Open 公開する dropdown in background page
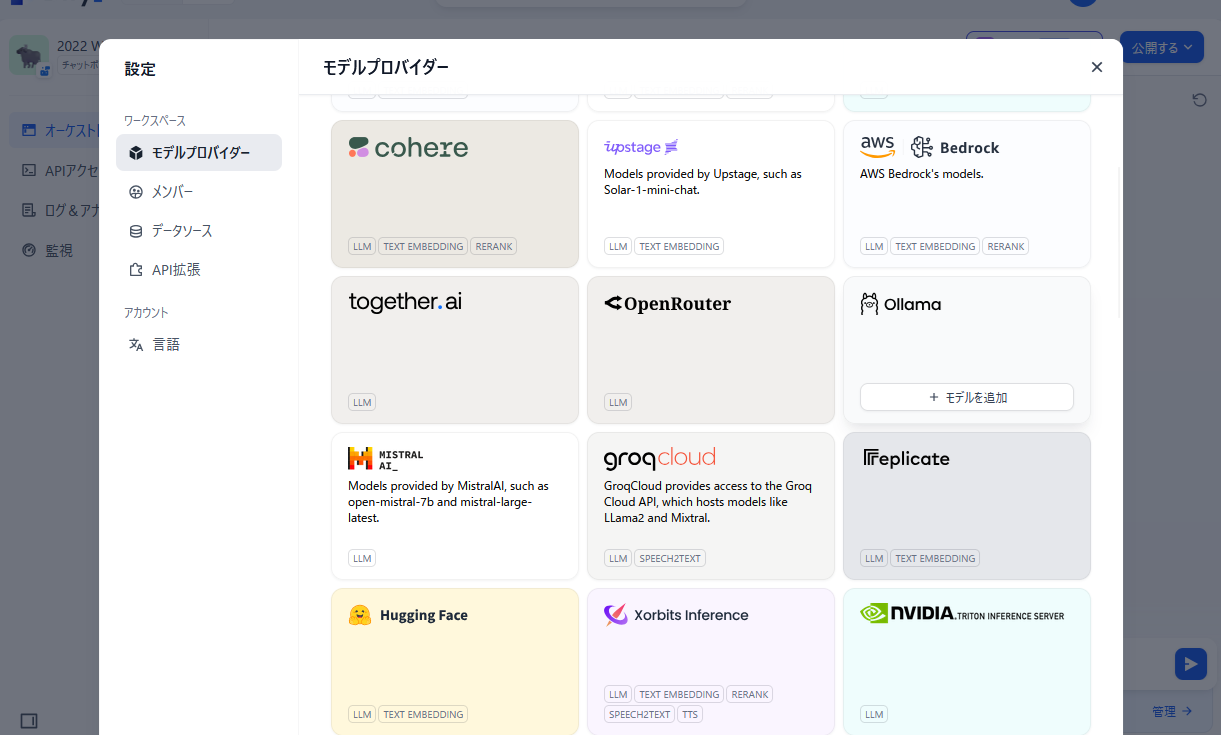This screenshot has height=735, width=1221. coord(1162,47)
